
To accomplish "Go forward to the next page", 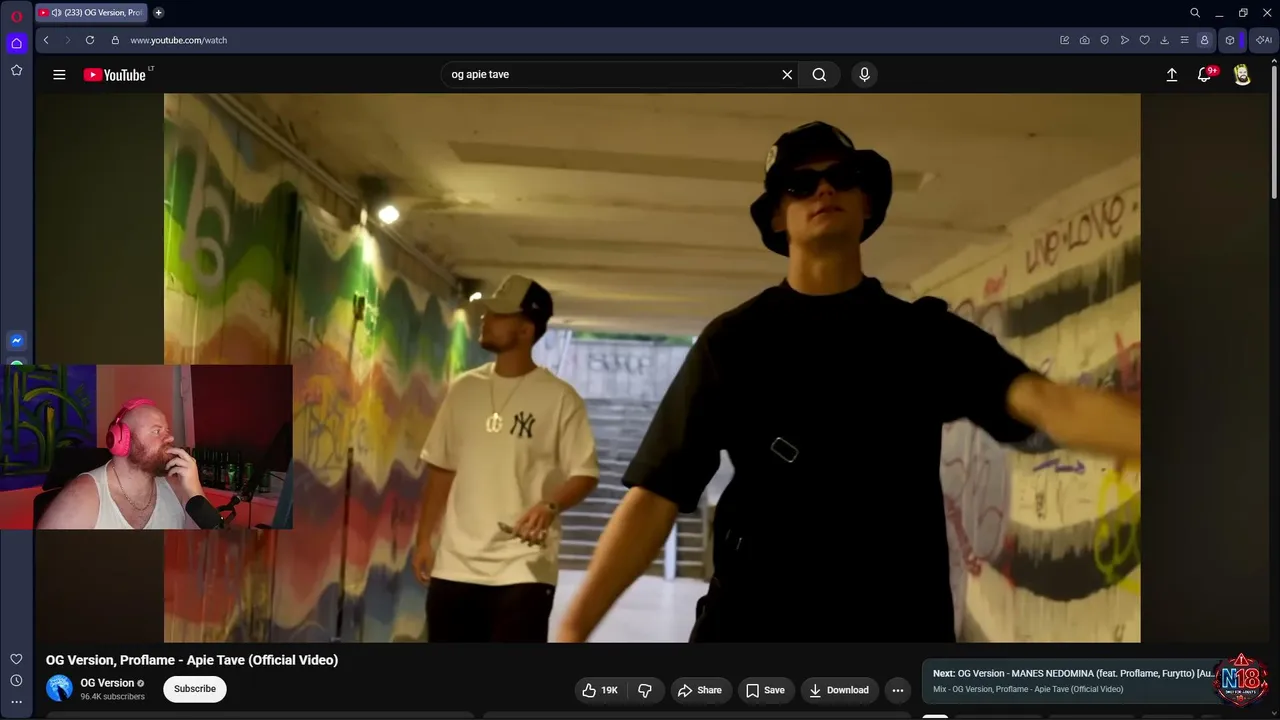I will tap(68, 40).
